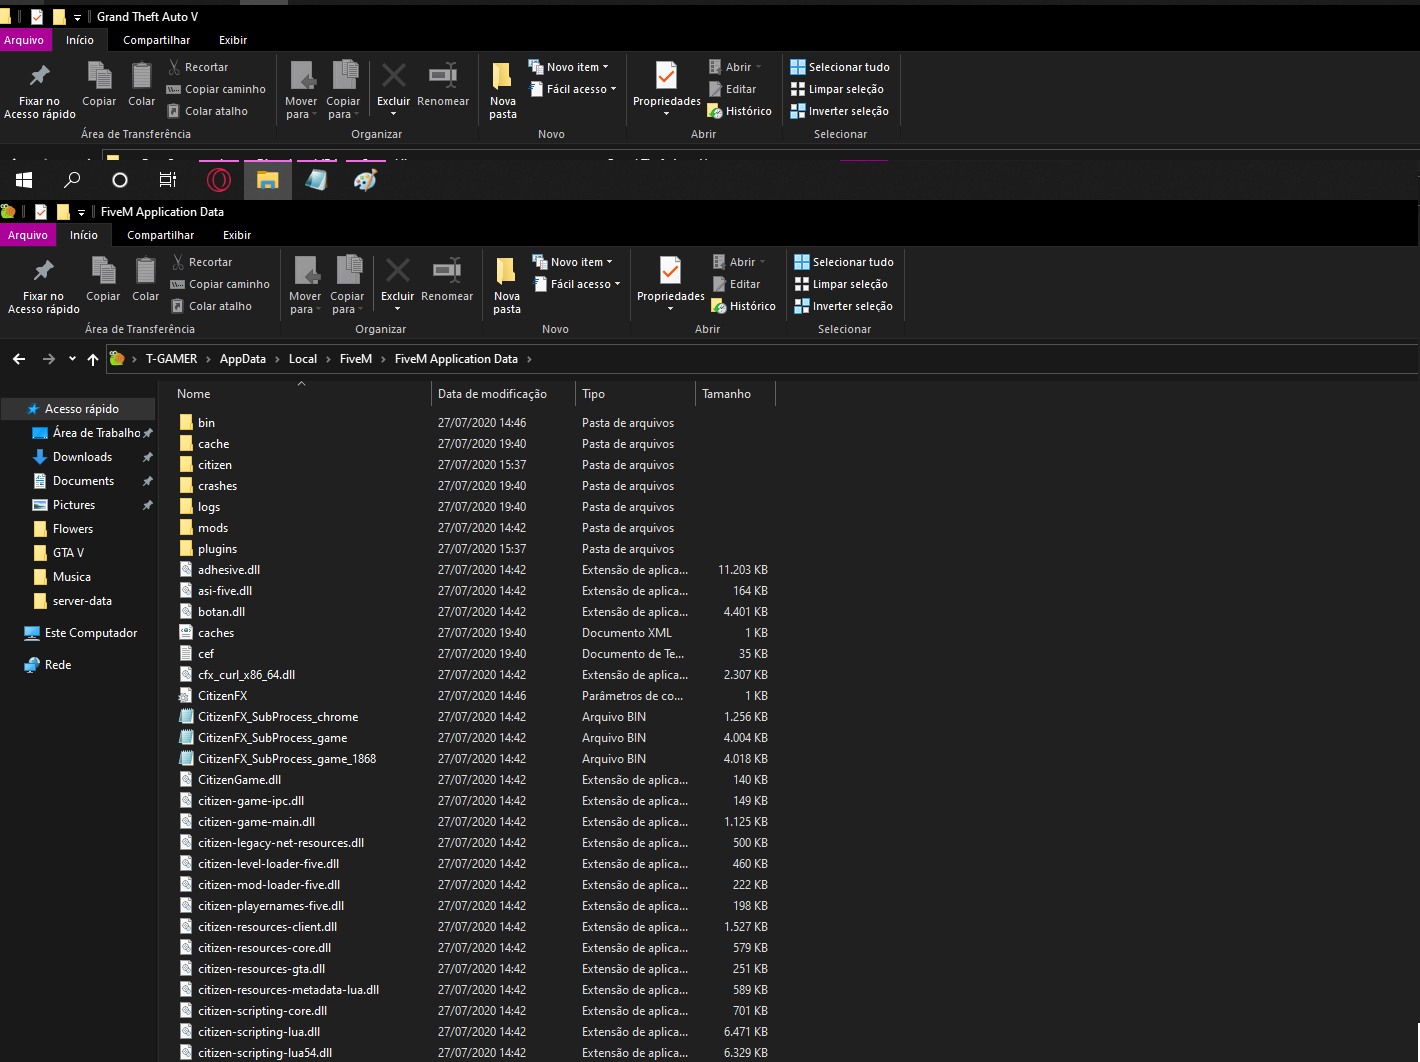Click Colar in FiveM Application Data ribbon
This screenshot has height=1062, width=1420.
[146, 280]
